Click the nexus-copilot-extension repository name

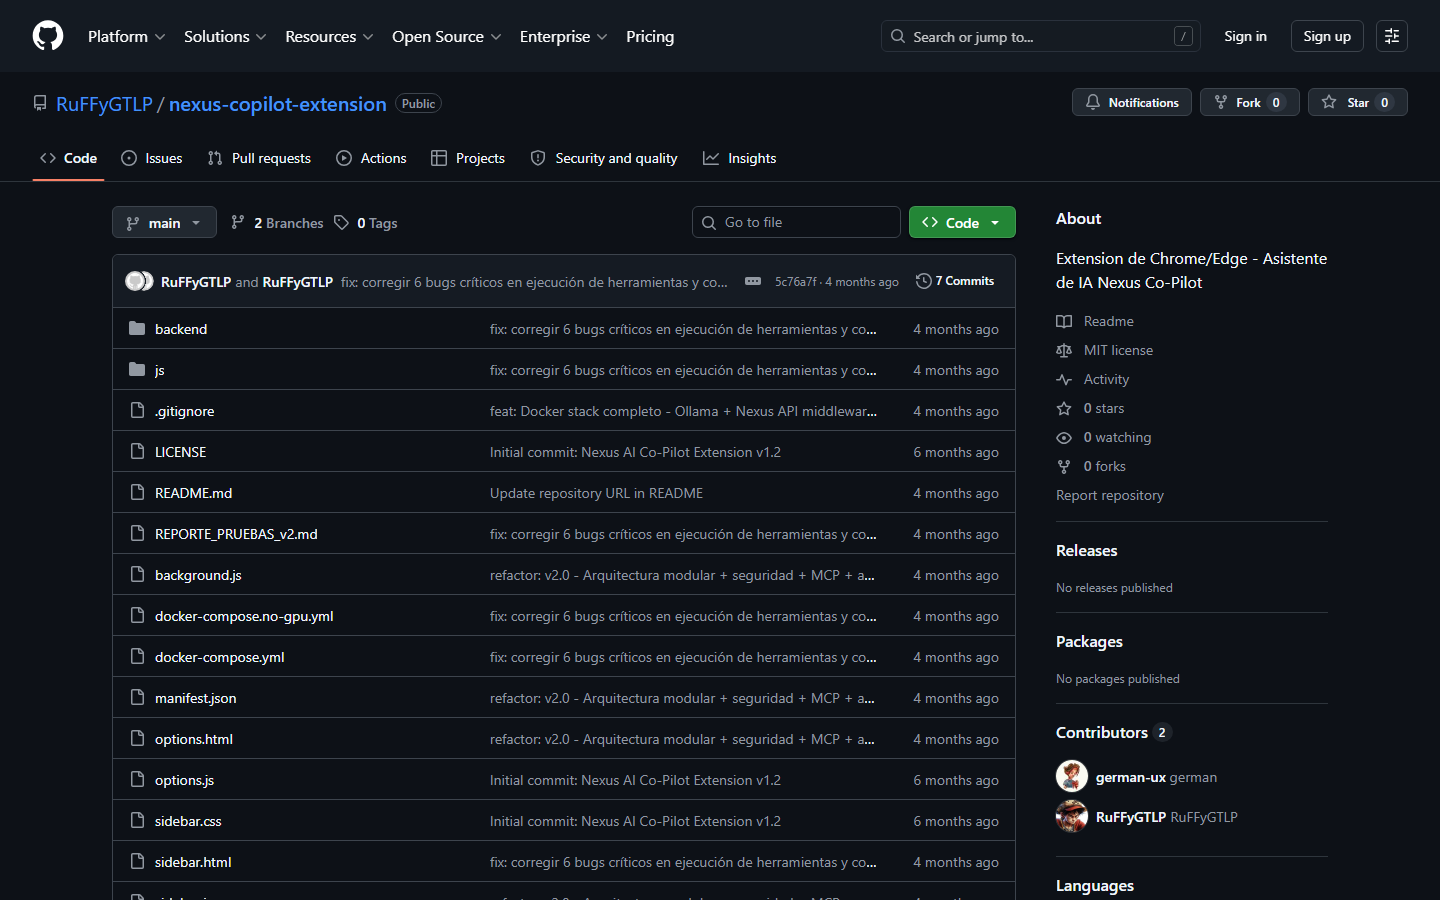click(x=277, y=104)
